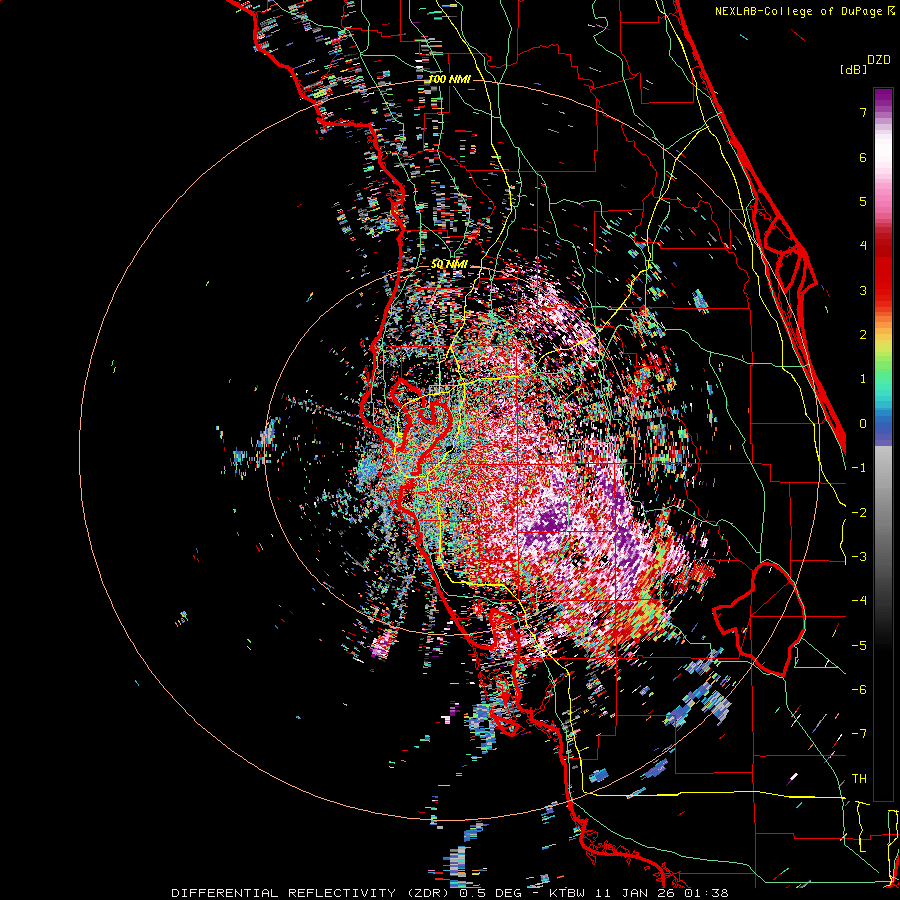
Task: Click the -2 value on the dB scale
Action: coord(859,513)
